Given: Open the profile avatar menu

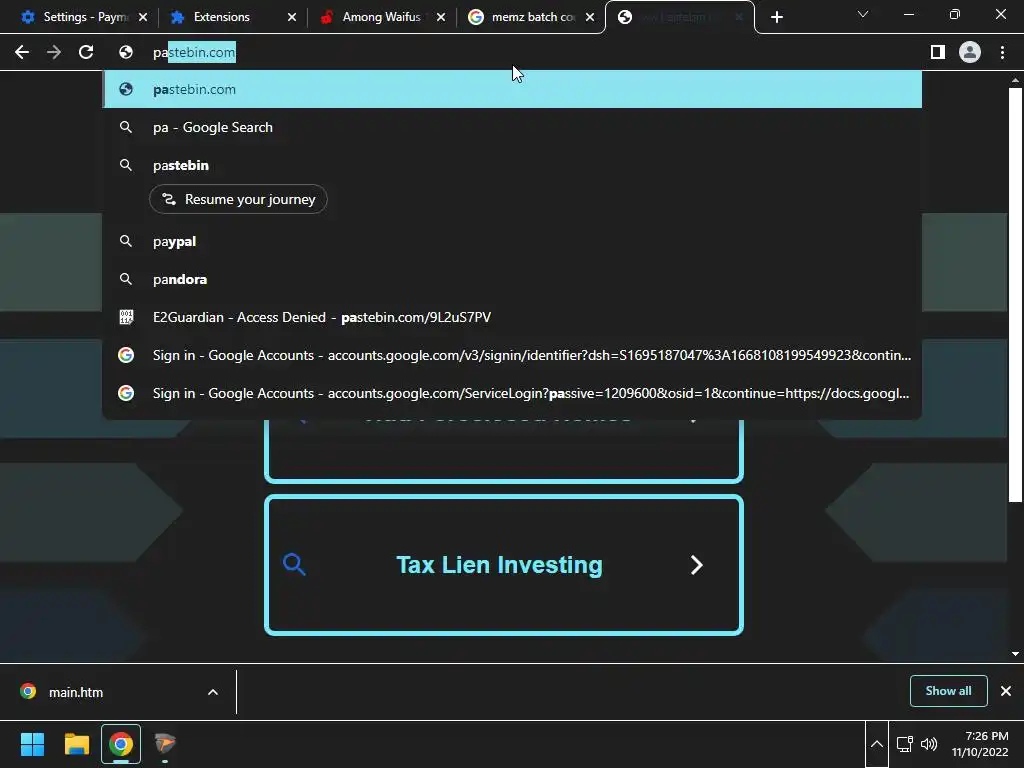Looking at the screenshot, I should point(970,52).
